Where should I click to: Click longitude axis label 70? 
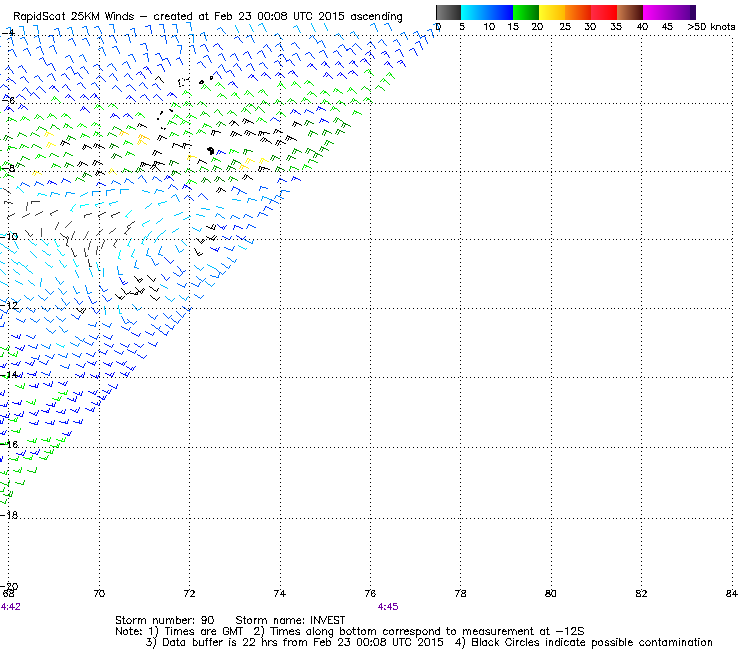coord(99,593)
